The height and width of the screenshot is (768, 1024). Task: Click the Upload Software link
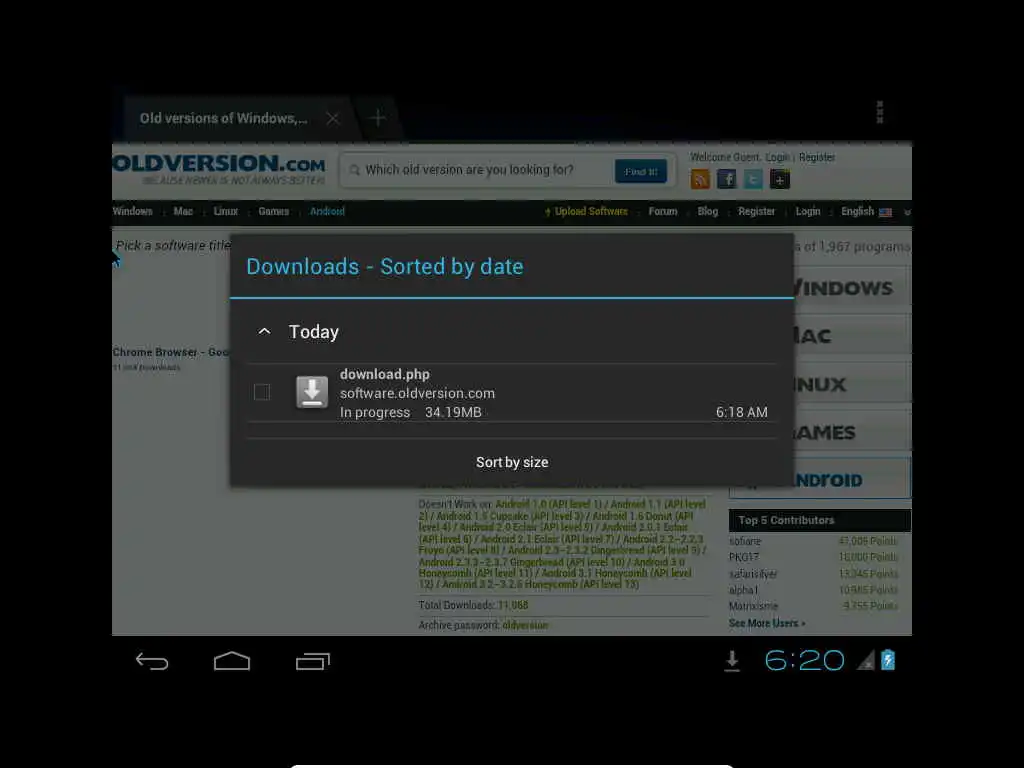click(586, 211)
